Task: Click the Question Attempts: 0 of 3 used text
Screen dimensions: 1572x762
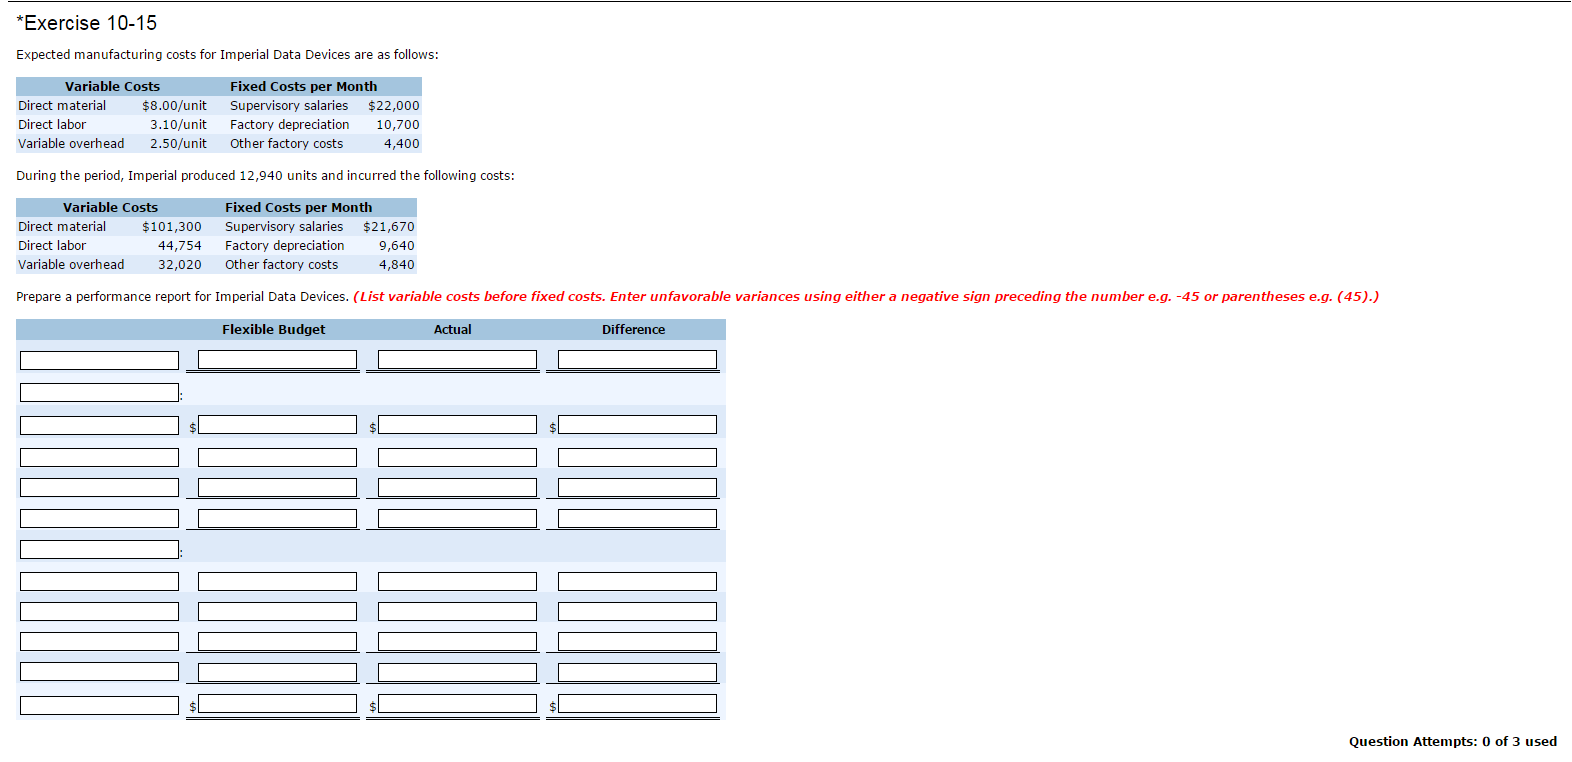Action: coord(1452,741)
